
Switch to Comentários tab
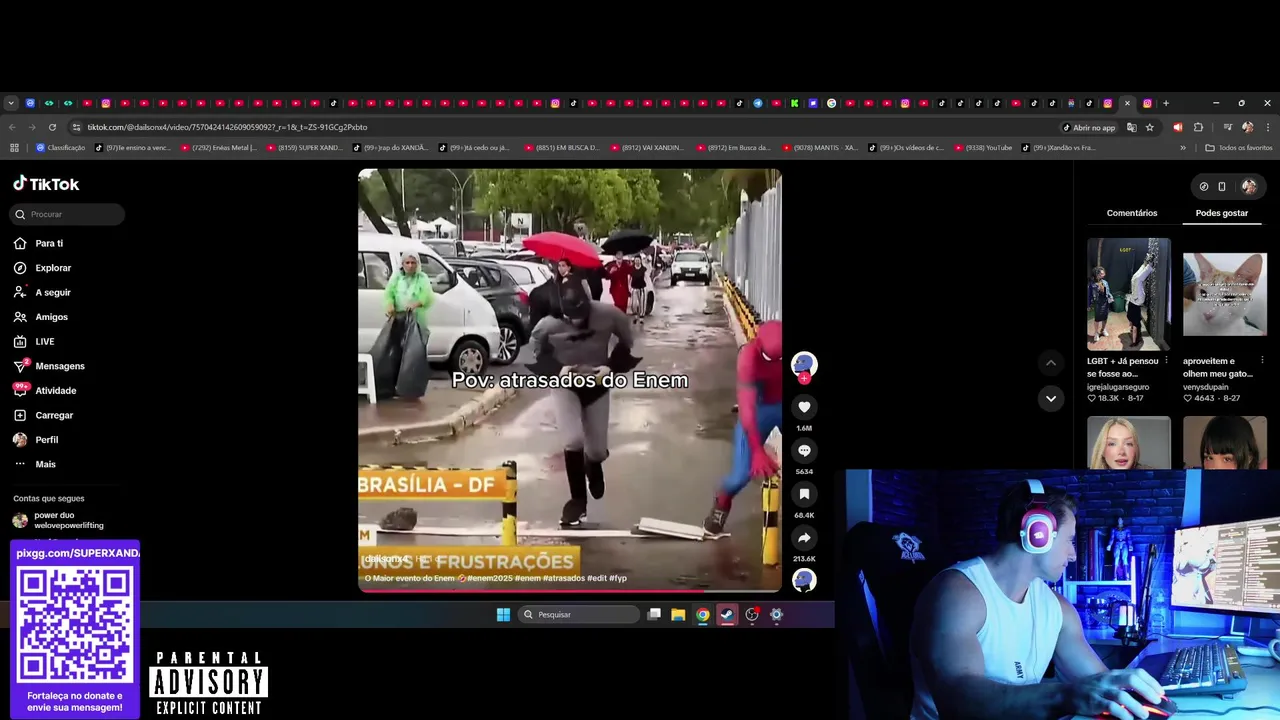click(1132, 213)
